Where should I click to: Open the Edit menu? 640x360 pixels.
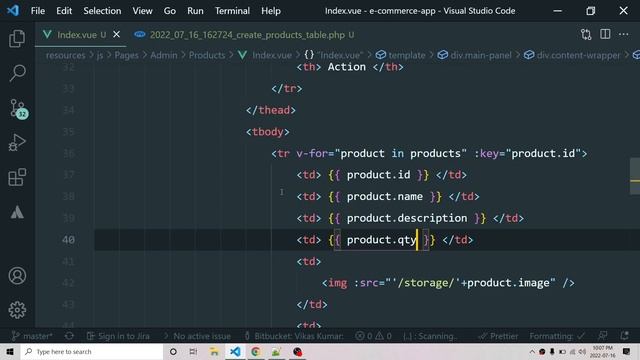coord(64,11)
